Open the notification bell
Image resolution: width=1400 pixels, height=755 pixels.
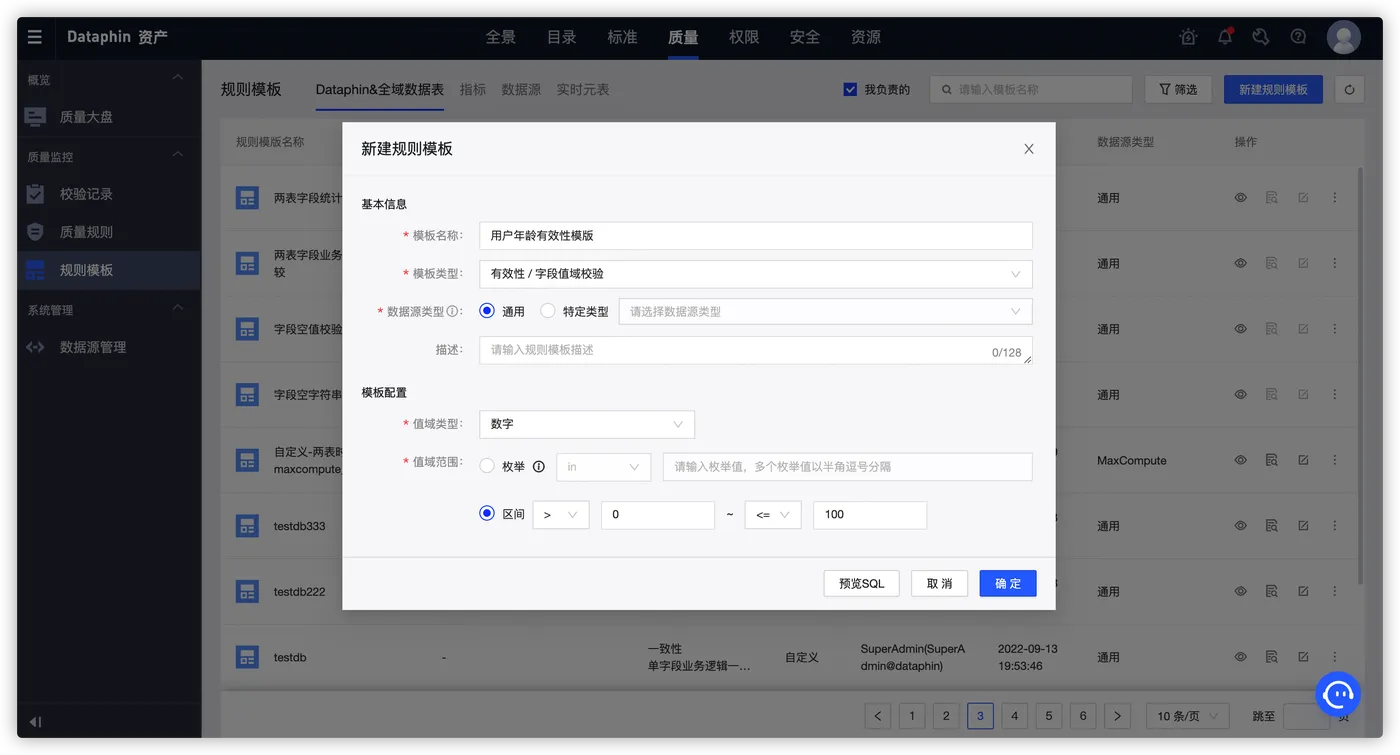tap(1225, 37)
